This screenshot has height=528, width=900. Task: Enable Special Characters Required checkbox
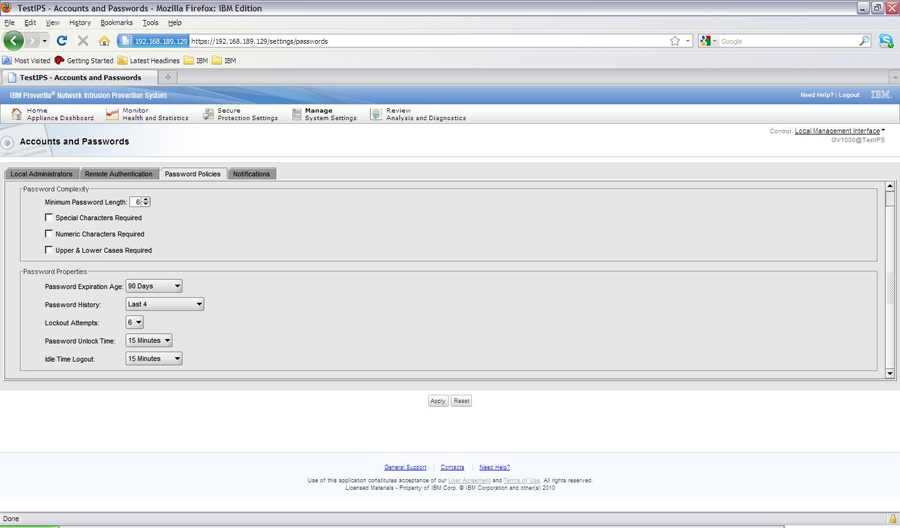pyautogui.click(x=49, y=218)
